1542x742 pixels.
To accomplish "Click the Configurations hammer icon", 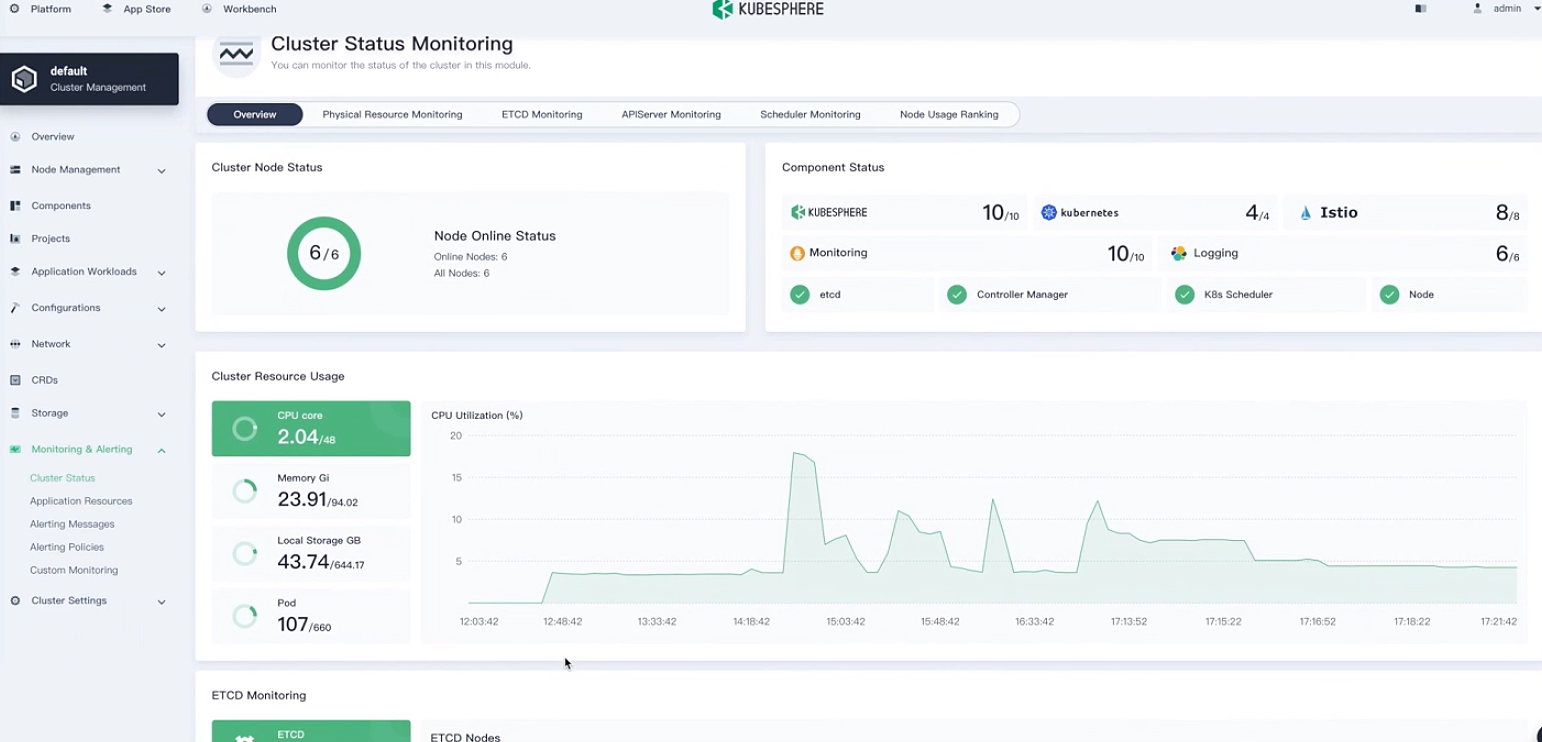I will (x=15, y=308).
